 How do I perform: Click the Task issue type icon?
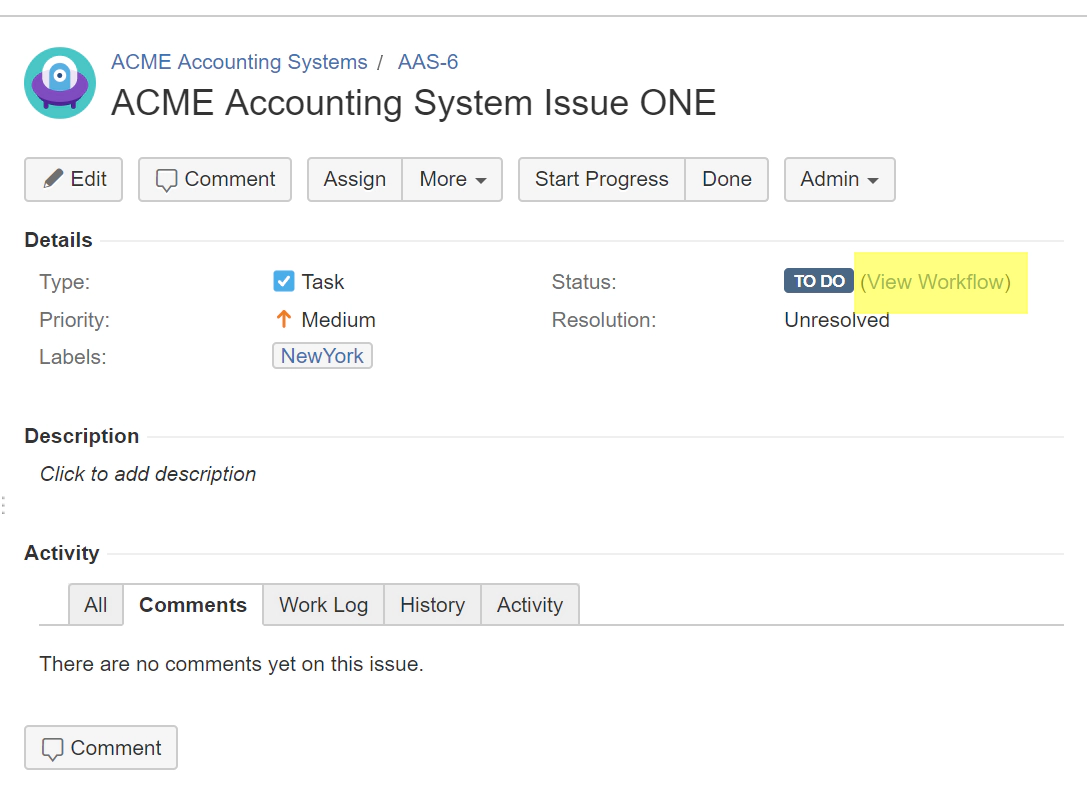click(283, 281)
